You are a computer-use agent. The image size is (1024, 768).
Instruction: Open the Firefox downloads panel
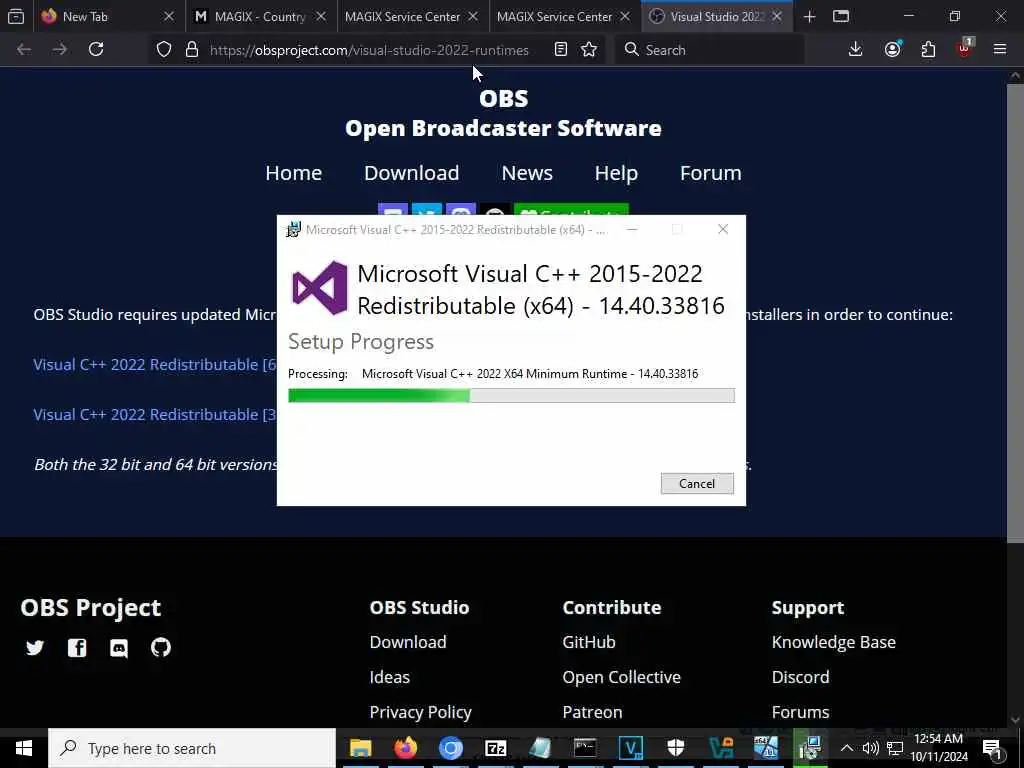click(x=856, y=50)
